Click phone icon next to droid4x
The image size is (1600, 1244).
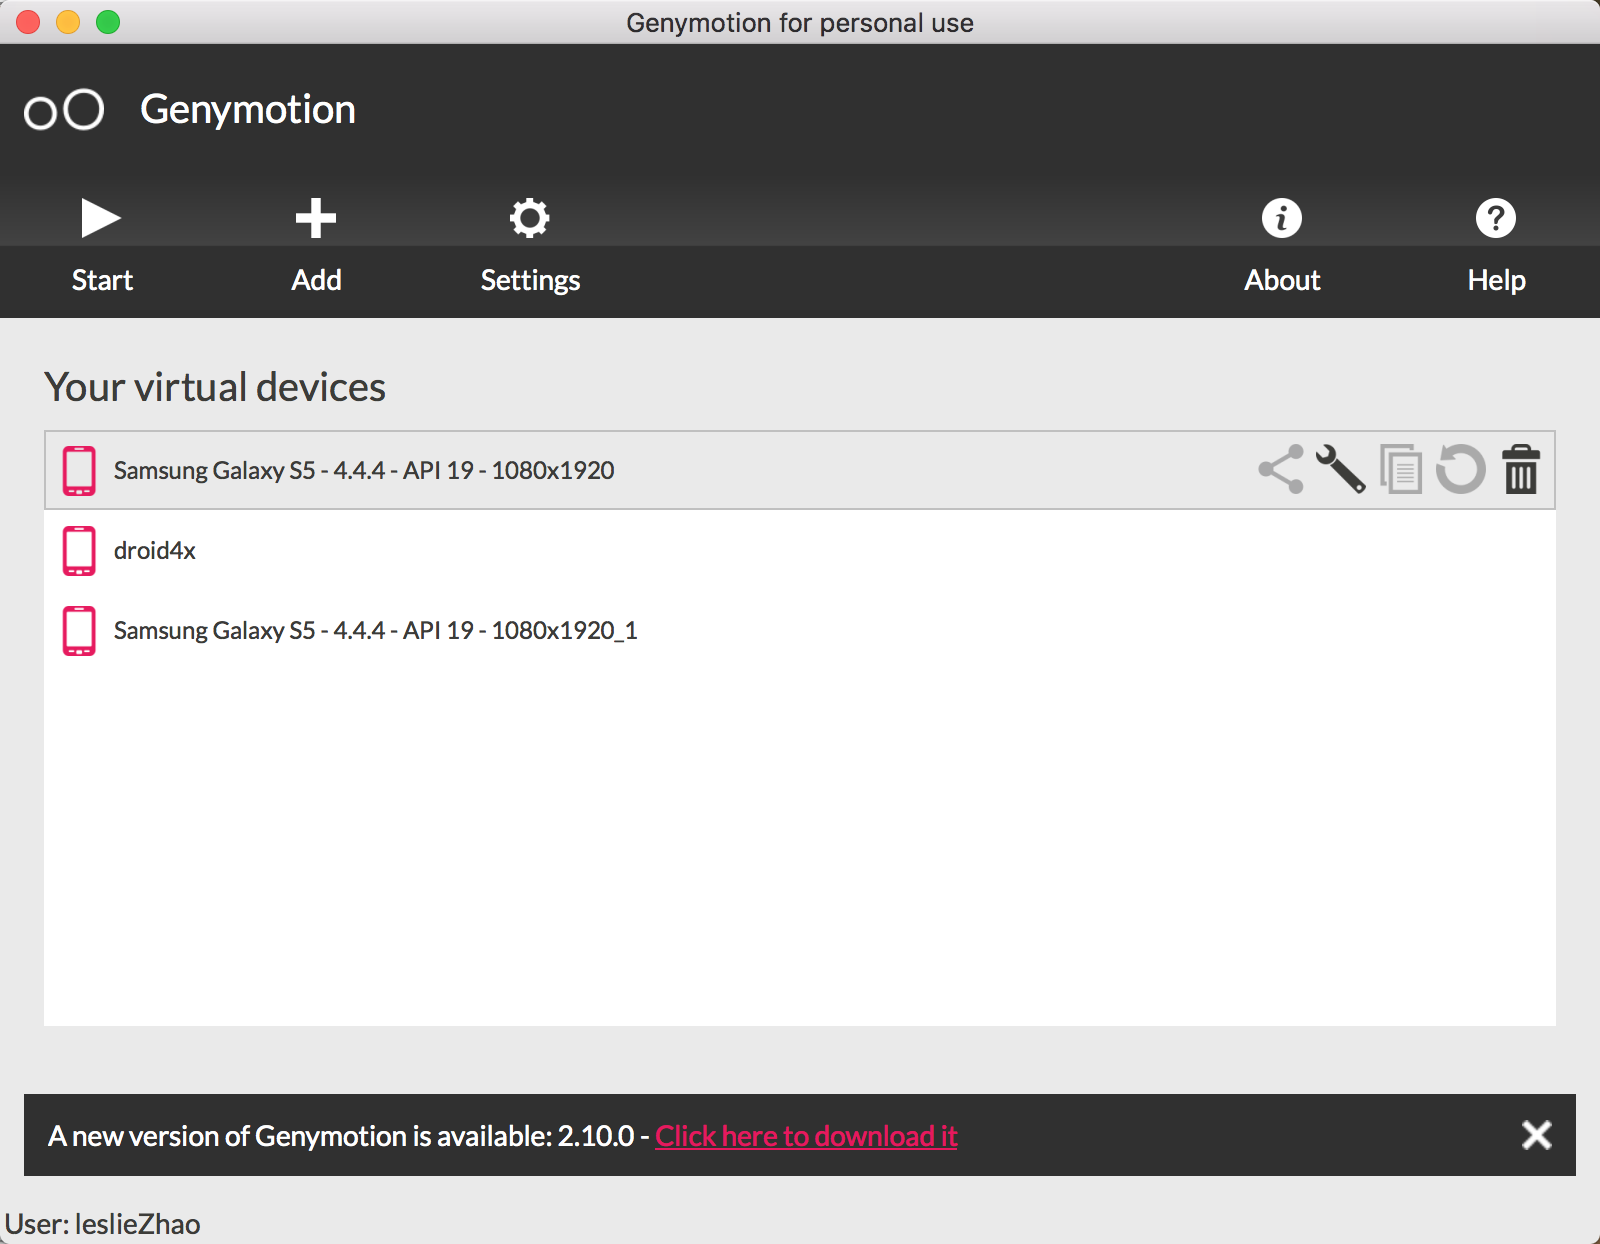point(79,550)
